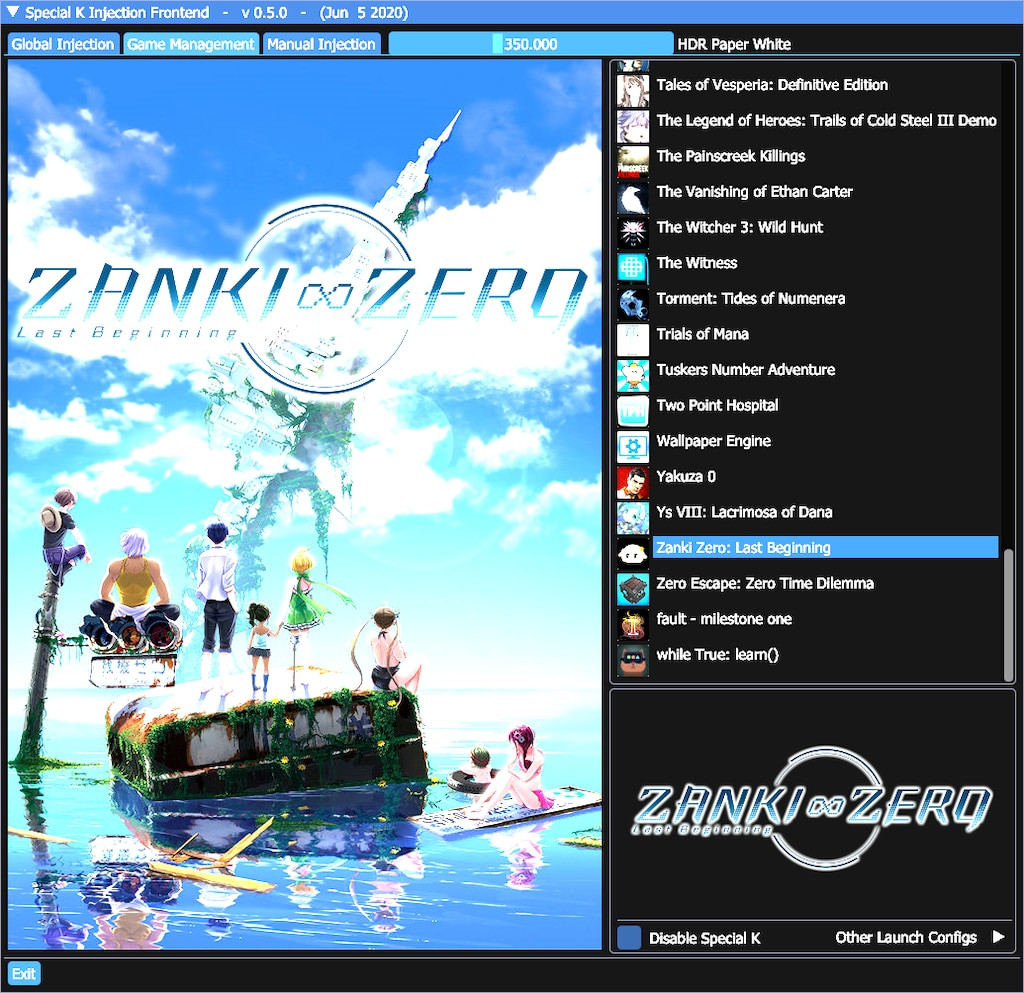Select Tuskers Number Adventure entry
This screenshot has width=1024, height=993.
(746, 370)
